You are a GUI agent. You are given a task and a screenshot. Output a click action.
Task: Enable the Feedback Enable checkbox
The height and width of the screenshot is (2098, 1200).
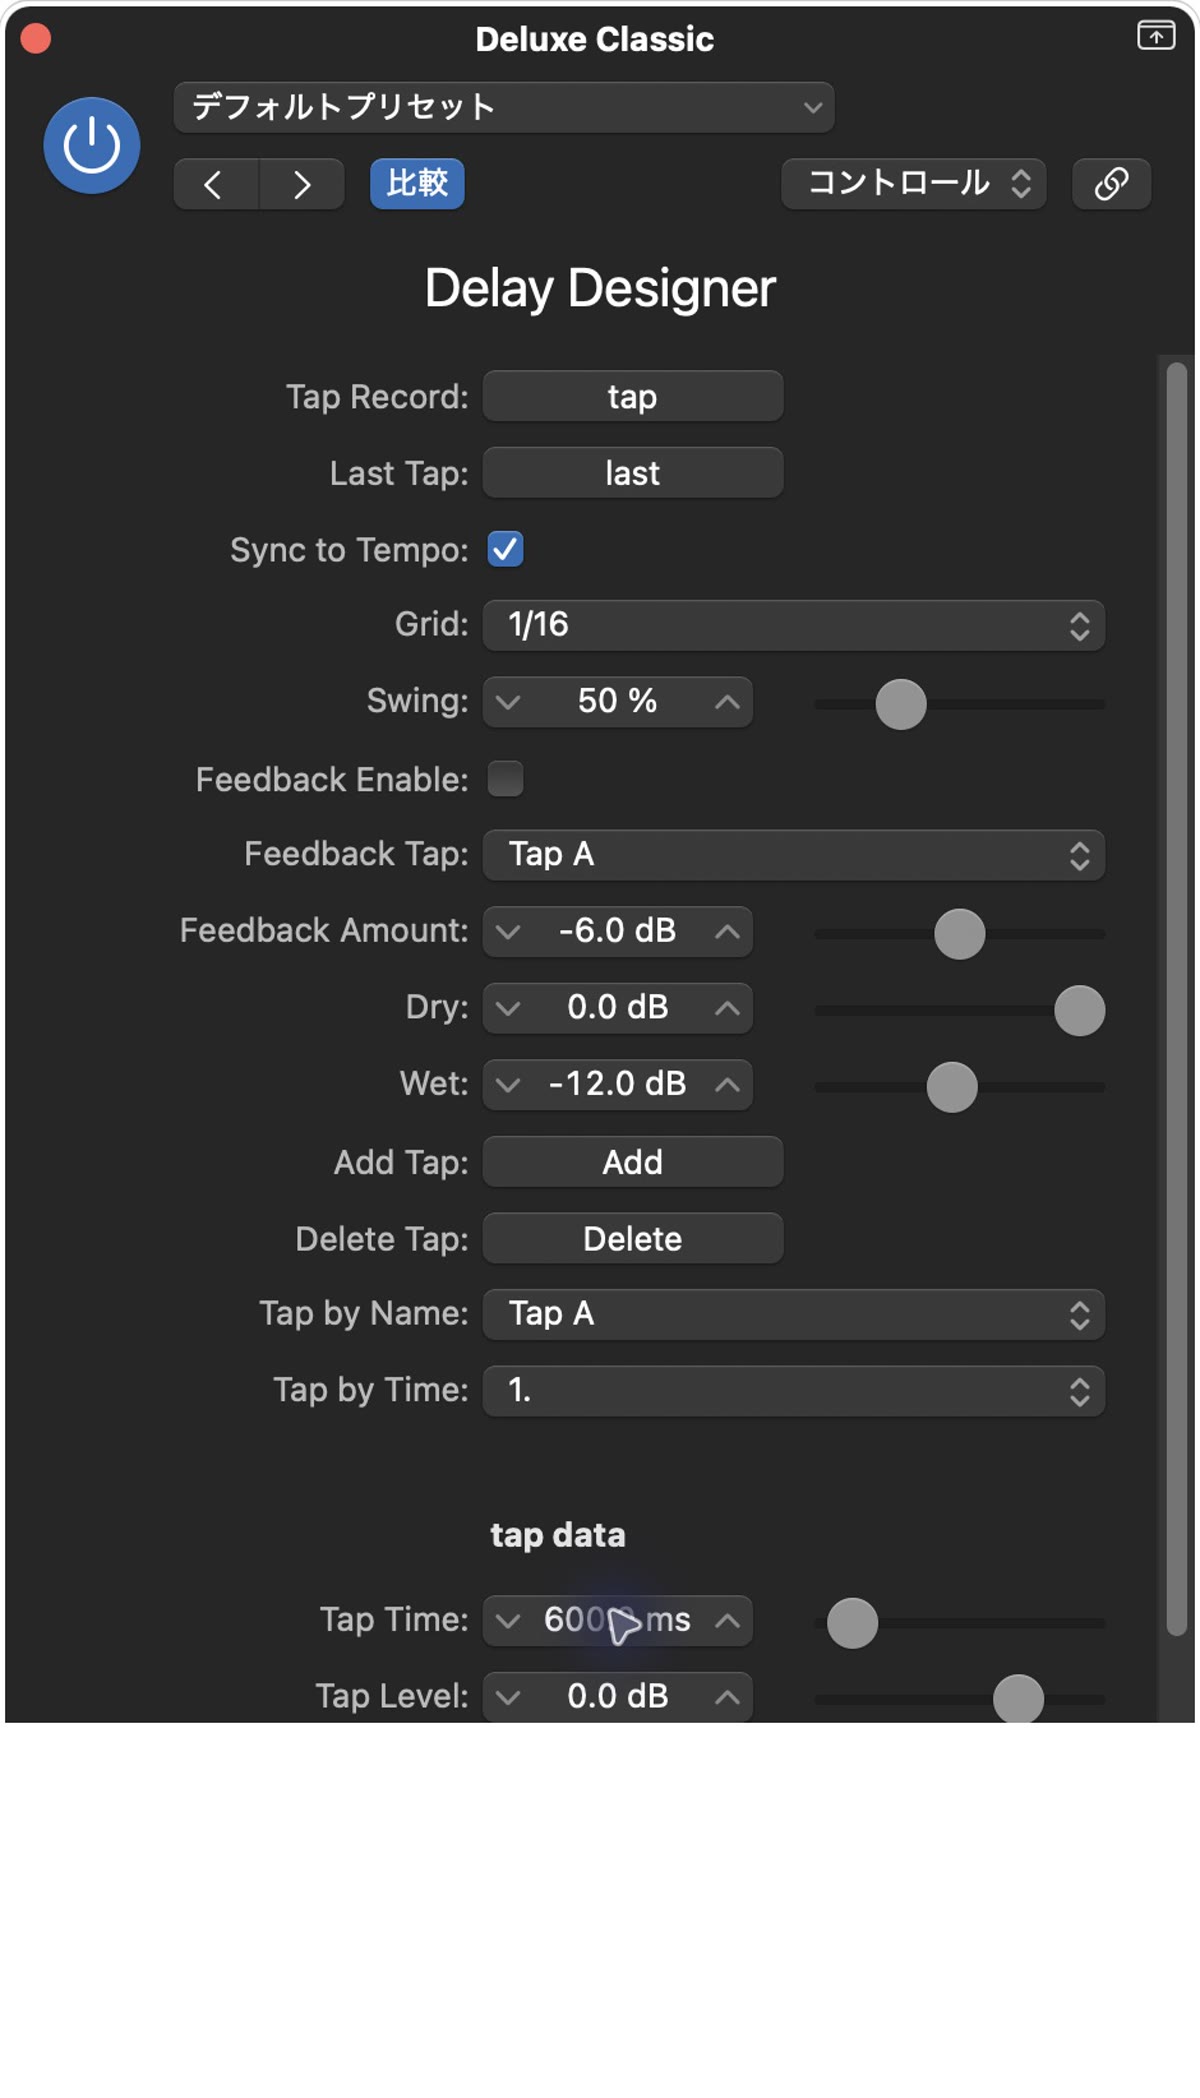tap(505, 779)
